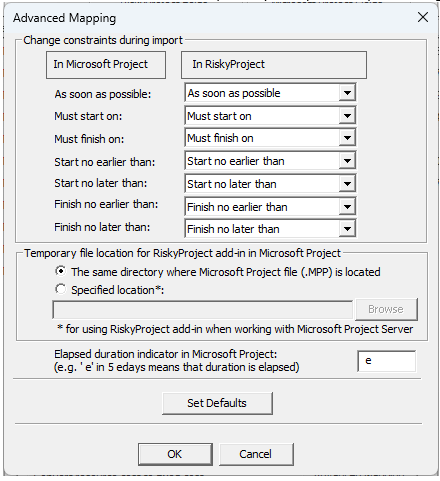Click the Set Defaults button

pos(217,403)
